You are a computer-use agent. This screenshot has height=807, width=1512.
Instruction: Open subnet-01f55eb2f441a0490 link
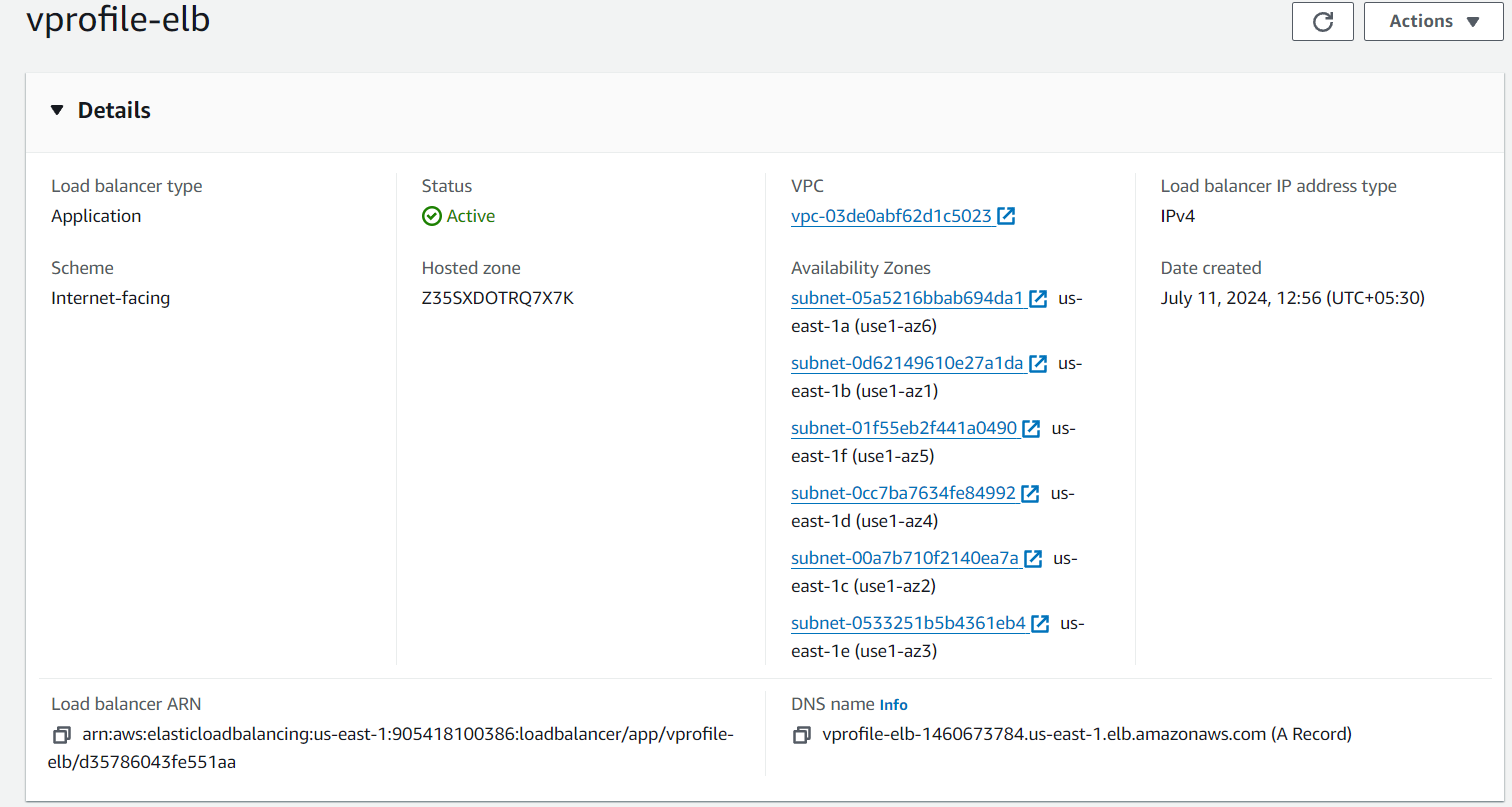tap(904, 428)
